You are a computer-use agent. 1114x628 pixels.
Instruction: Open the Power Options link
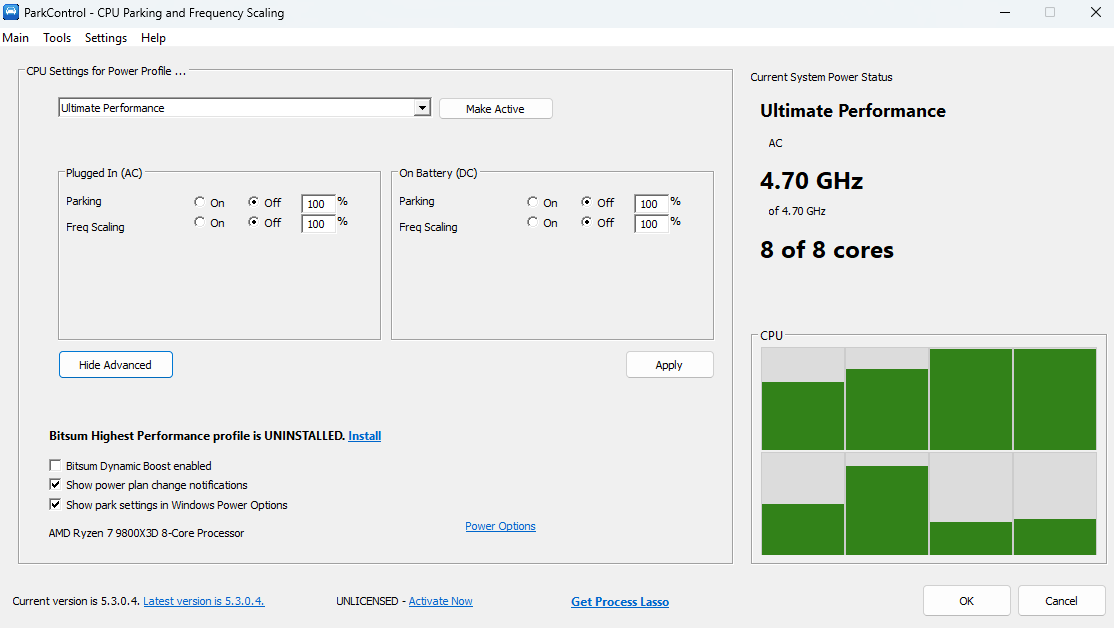point(500,526)
